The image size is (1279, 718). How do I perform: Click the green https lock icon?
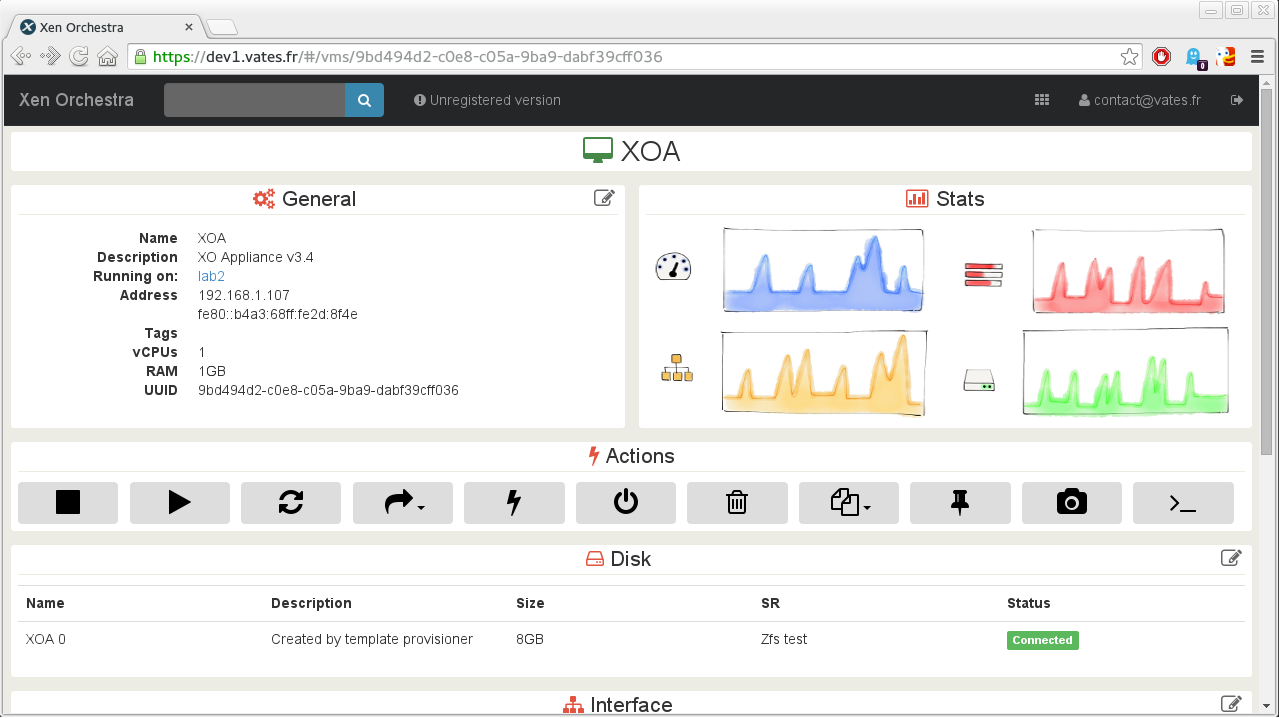pyautogui.click(x=141, y=57)
